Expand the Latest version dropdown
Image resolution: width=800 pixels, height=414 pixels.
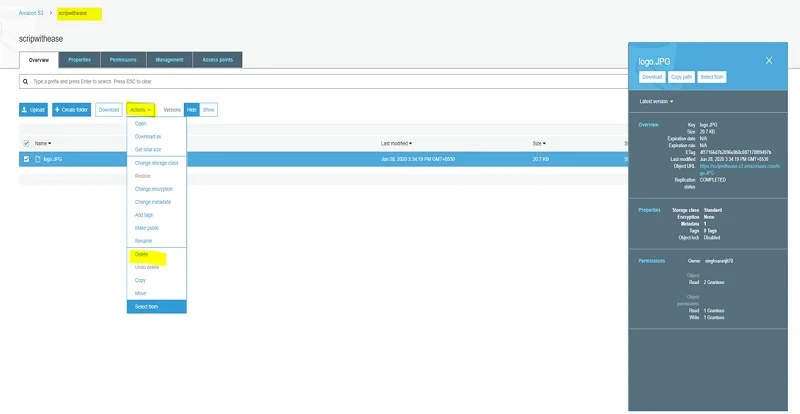point(656,102)
